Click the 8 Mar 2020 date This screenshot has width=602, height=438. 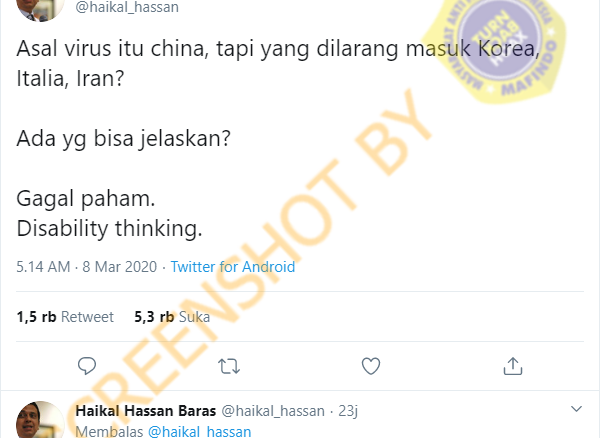pos(120,267)
